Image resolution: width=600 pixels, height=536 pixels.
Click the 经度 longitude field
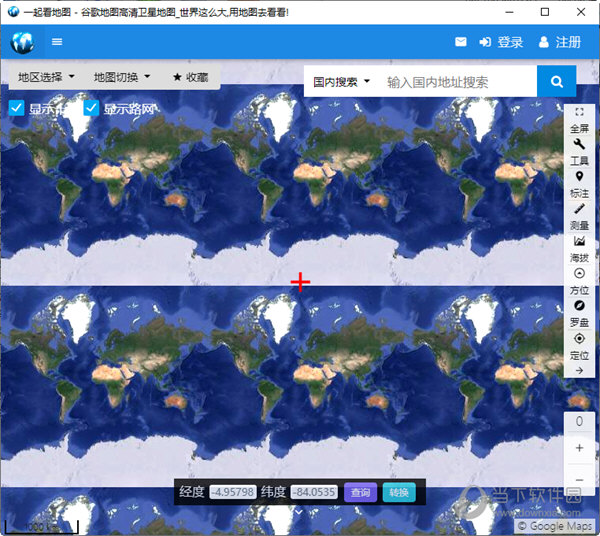coord(233,492)
